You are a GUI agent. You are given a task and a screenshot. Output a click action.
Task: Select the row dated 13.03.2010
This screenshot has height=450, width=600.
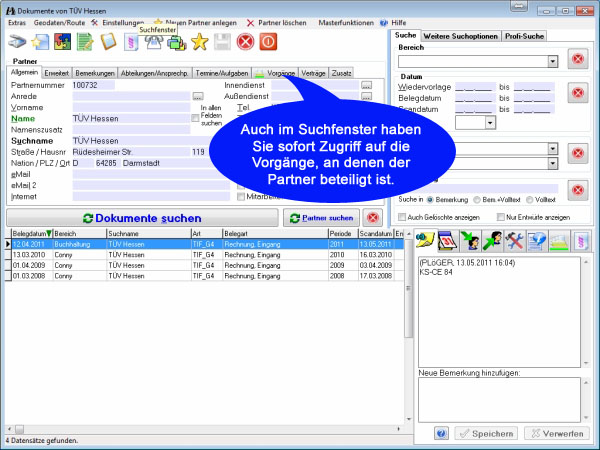tap(207, 255)
